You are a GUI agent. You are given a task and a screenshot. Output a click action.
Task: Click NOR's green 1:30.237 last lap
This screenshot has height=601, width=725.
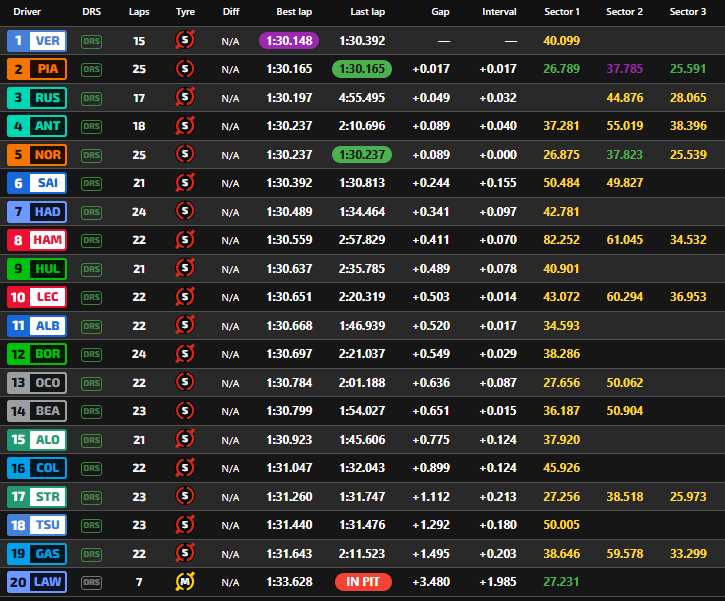click(363, 155)
